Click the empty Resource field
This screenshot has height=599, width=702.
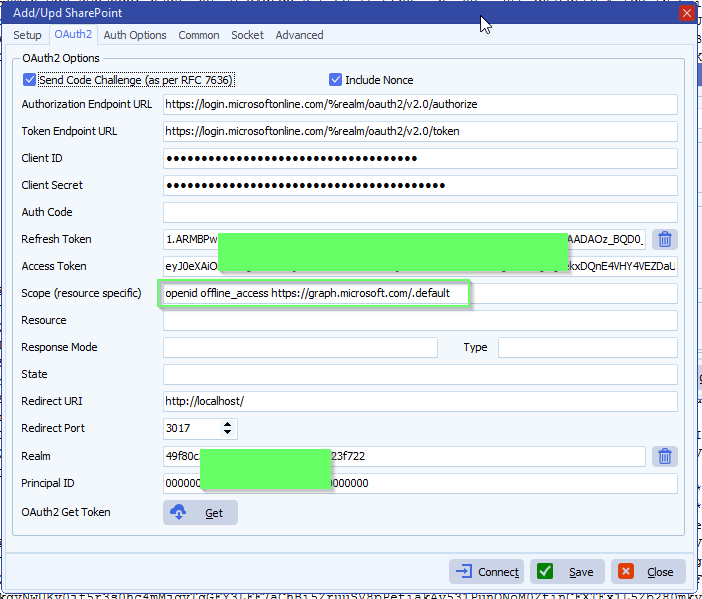click(x=420, y=321)
